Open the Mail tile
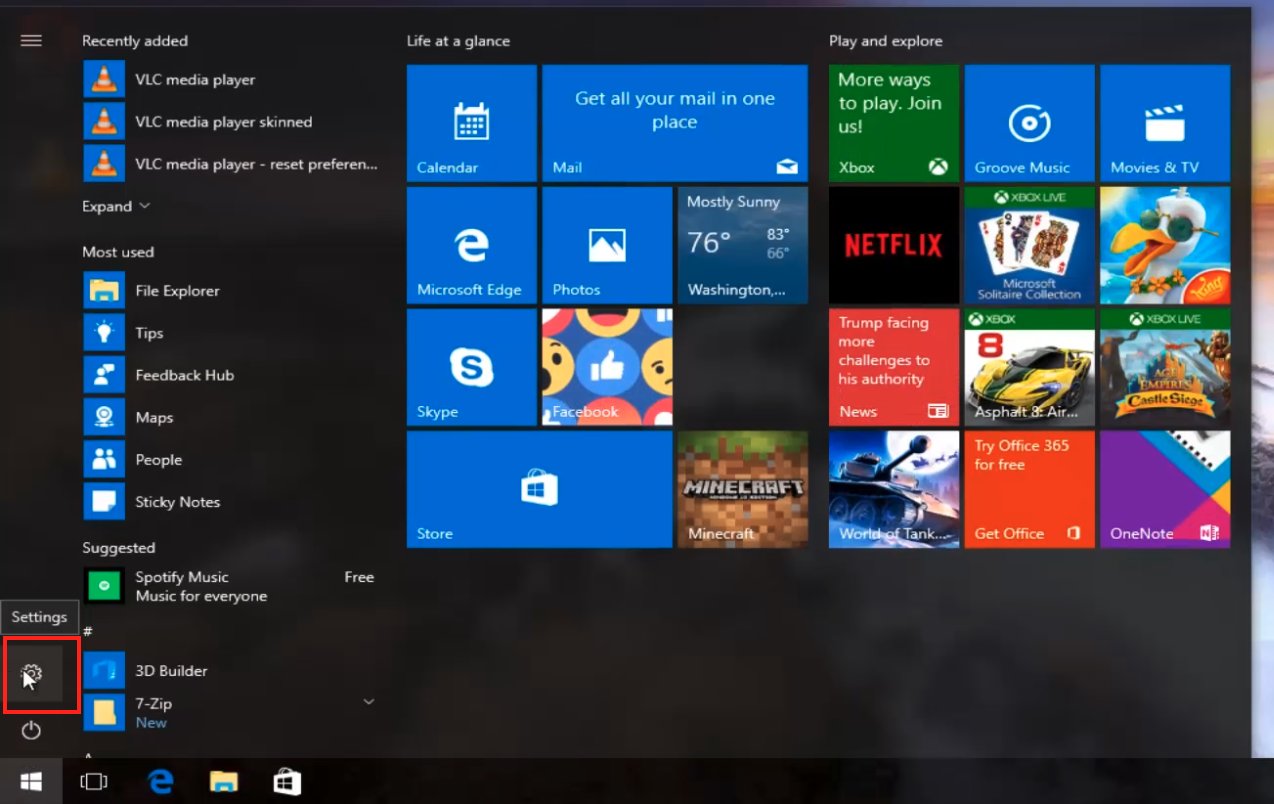This screenshot has height=804, width=1274. pos(675,123)
